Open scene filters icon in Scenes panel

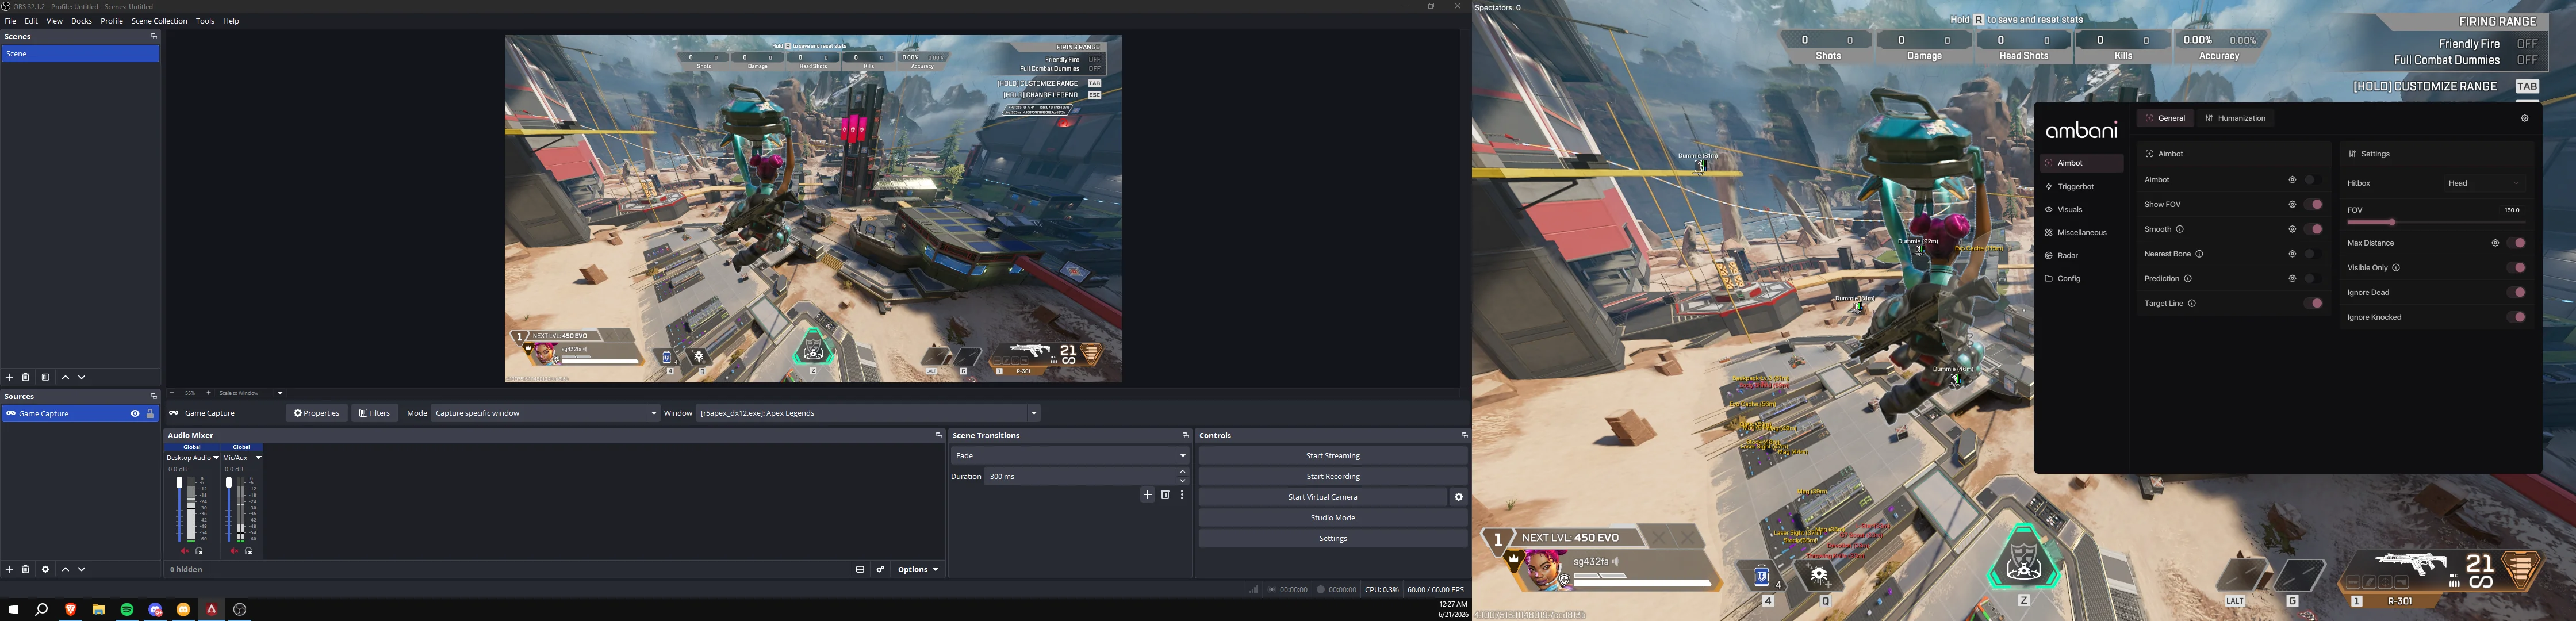coord(45,377)
